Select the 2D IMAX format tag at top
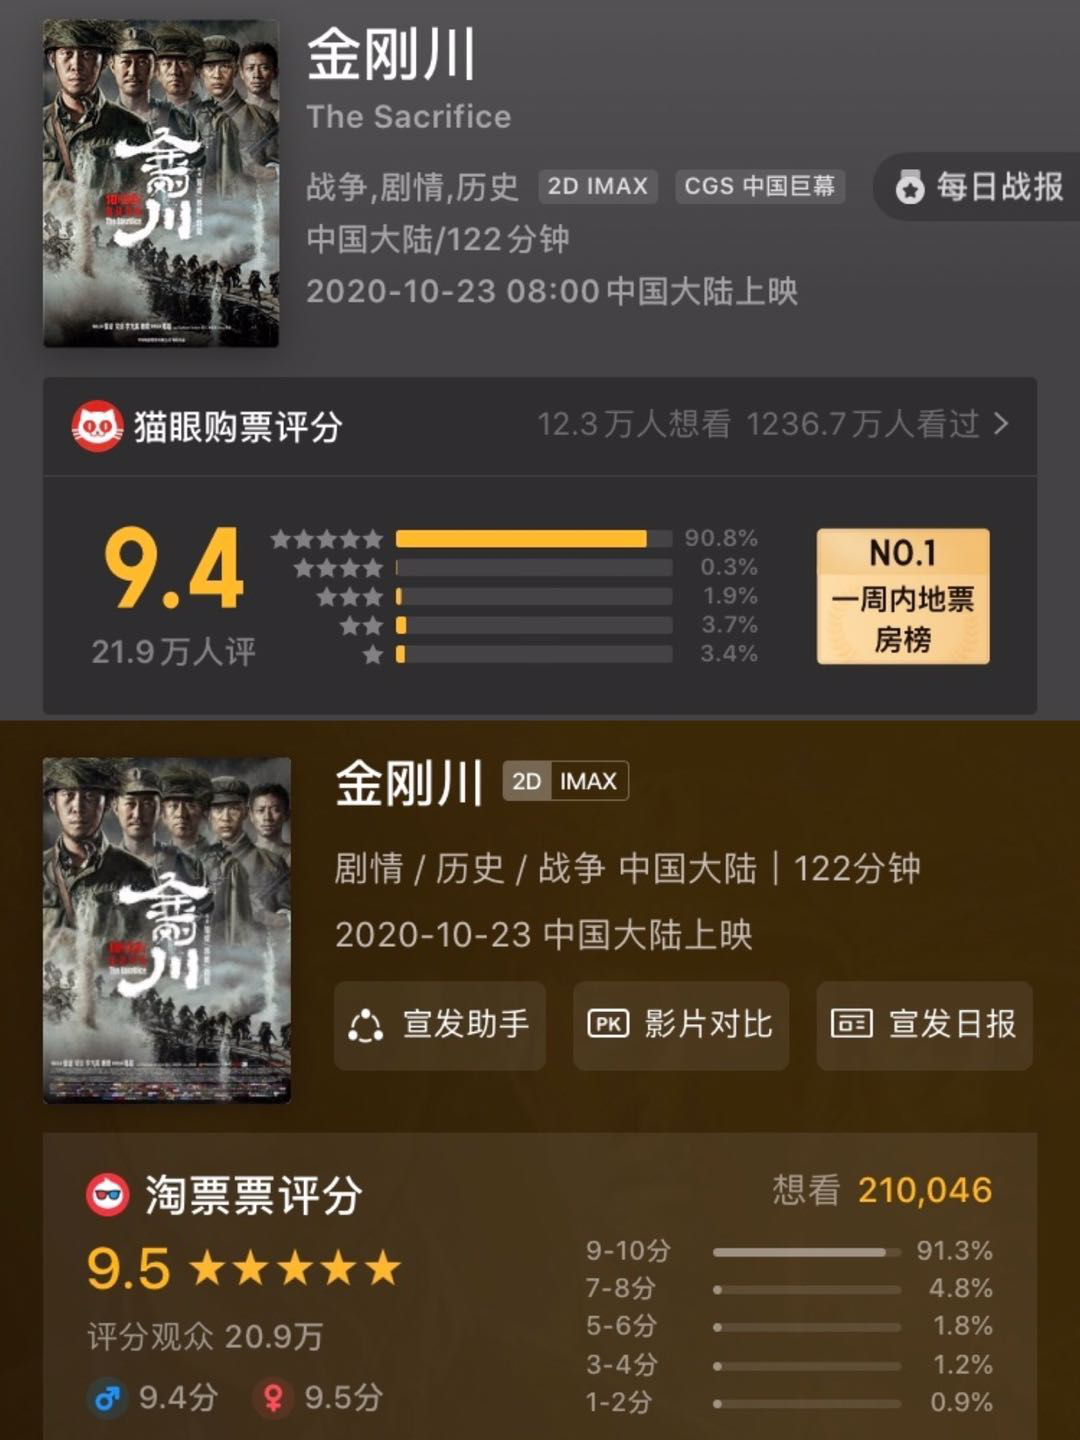This screenshot has height=1440, width=1080. 598,186
